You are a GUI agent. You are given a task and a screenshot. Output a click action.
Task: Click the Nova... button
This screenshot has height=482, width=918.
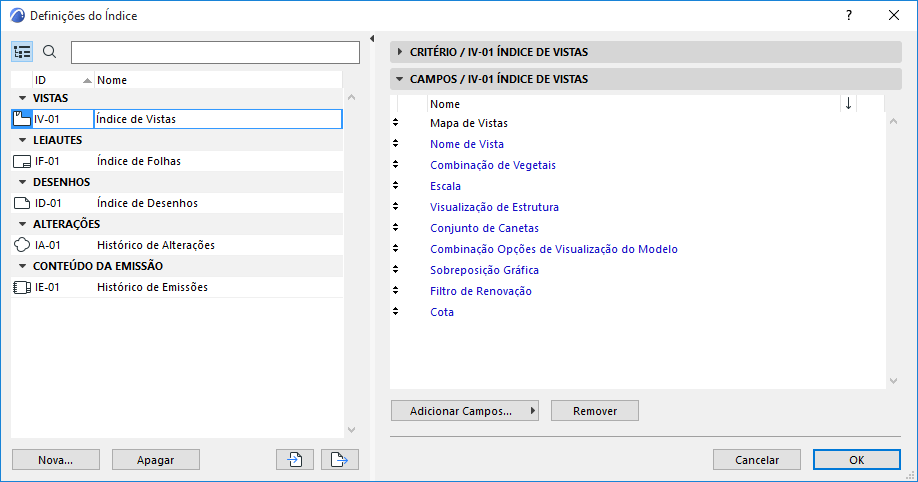click(56, 460)
